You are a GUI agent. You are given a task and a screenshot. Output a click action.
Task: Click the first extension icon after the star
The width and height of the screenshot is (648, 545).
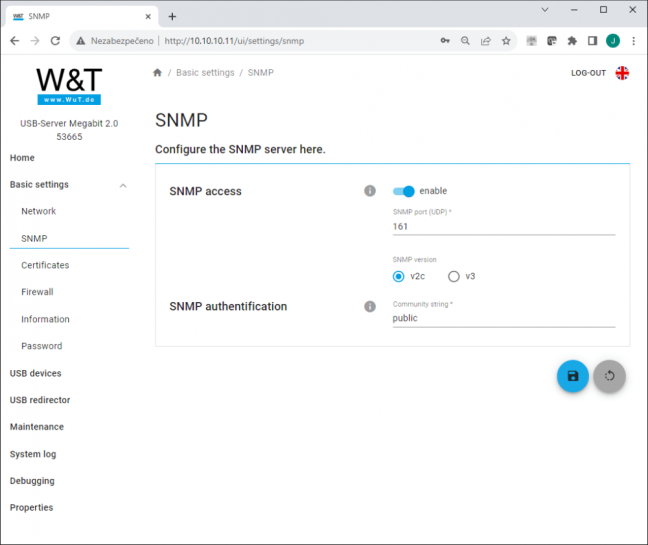(531, 40)
